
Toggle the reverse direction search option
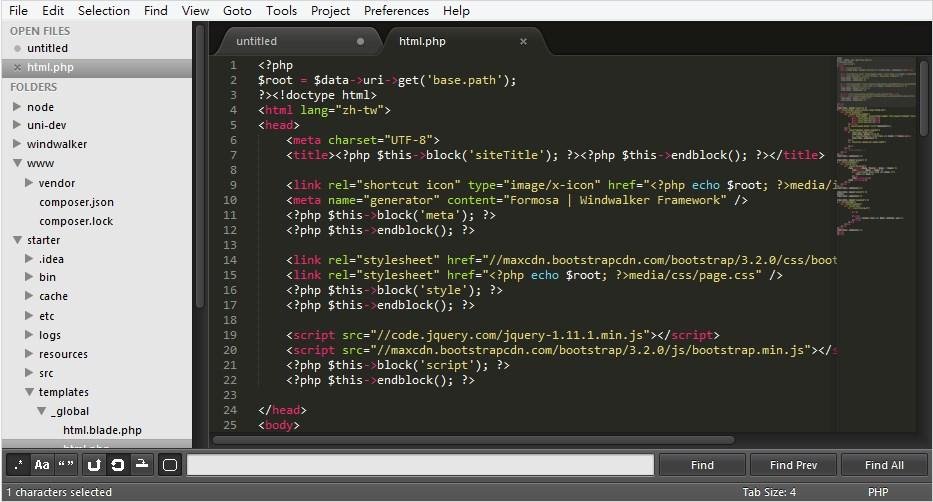[94, 465]
